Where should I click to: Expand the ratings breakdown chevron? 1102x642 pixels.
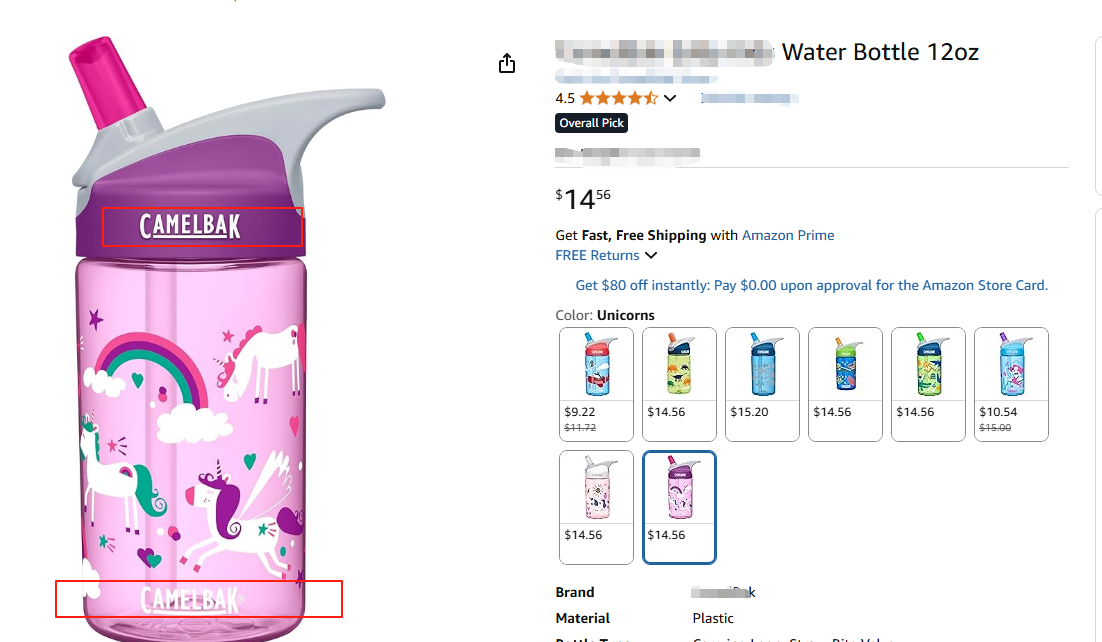(x=670, y=98)
